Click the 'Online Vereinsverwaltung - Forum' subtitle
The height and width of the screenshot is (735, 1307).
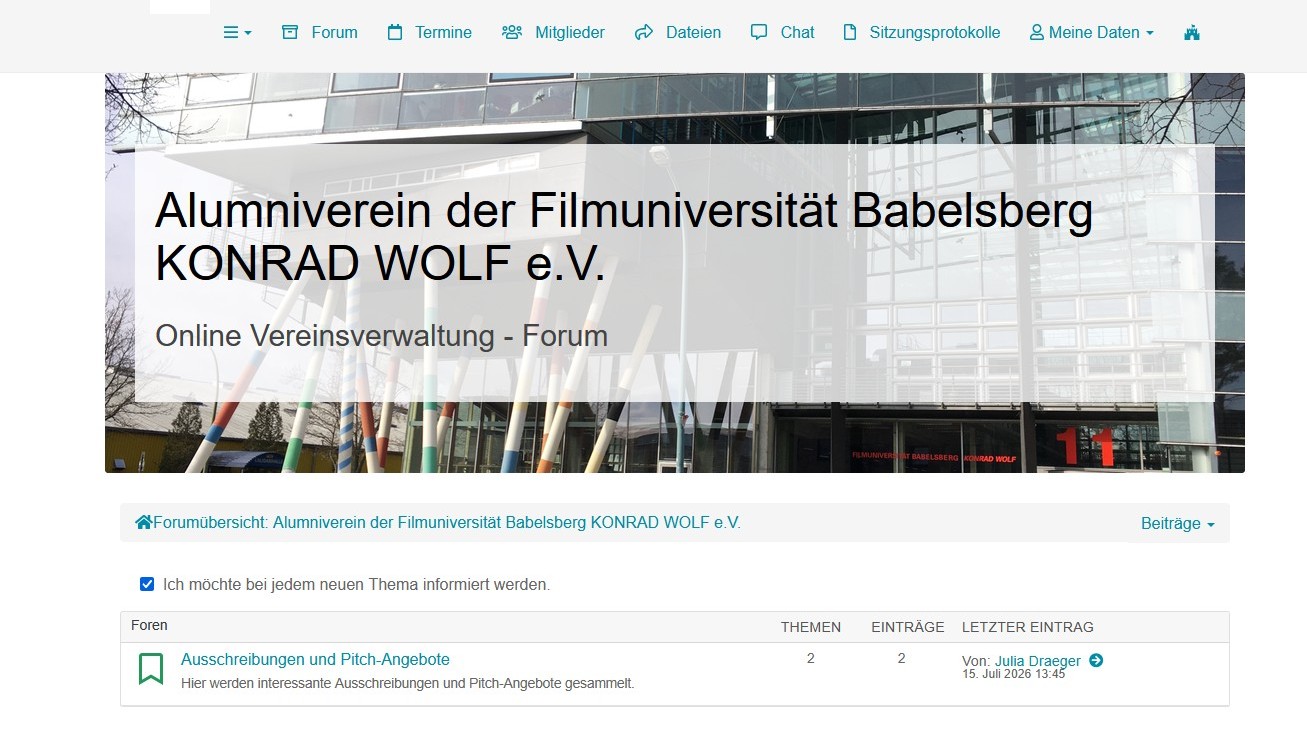tap(381, 335)
